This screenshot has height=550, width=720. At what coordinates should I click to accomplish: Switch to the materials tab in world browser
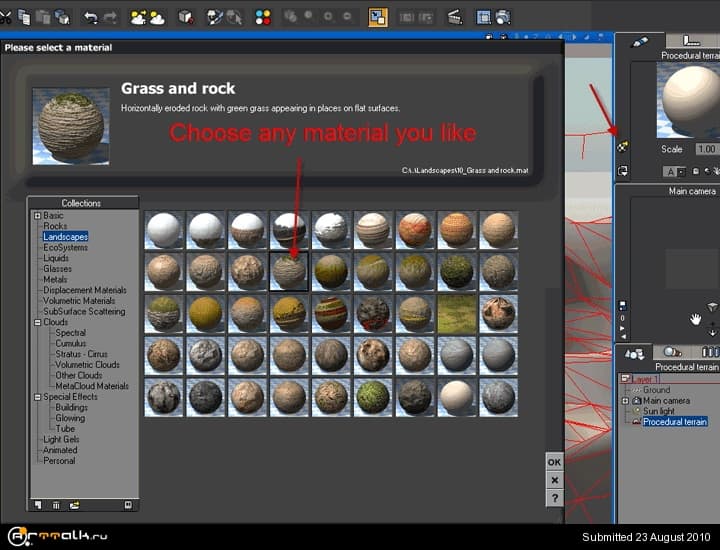click(672, 353)
